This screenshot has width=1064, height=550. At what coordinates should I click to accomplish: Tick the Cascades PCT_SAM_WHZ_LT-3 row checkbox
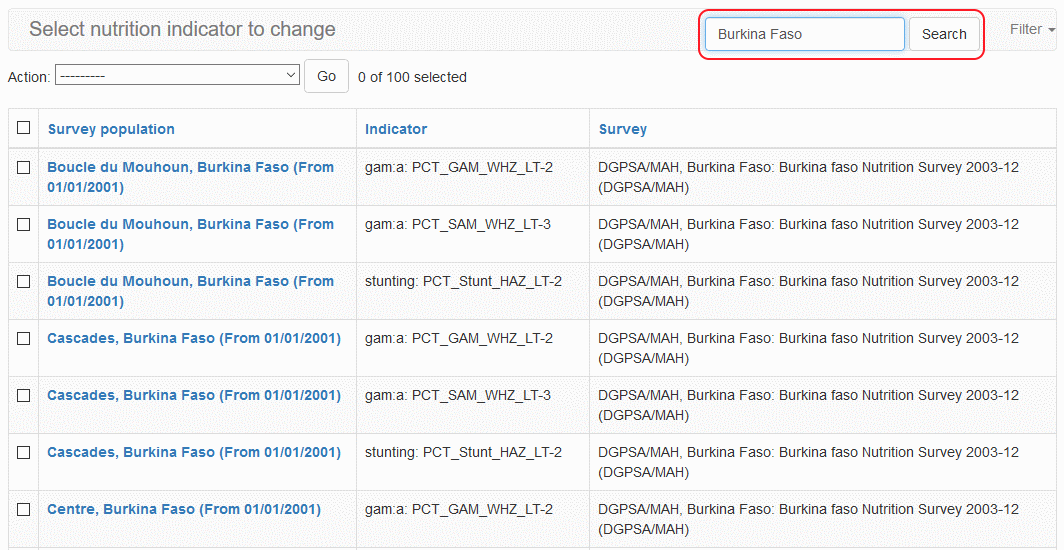(x=23, y=396)
